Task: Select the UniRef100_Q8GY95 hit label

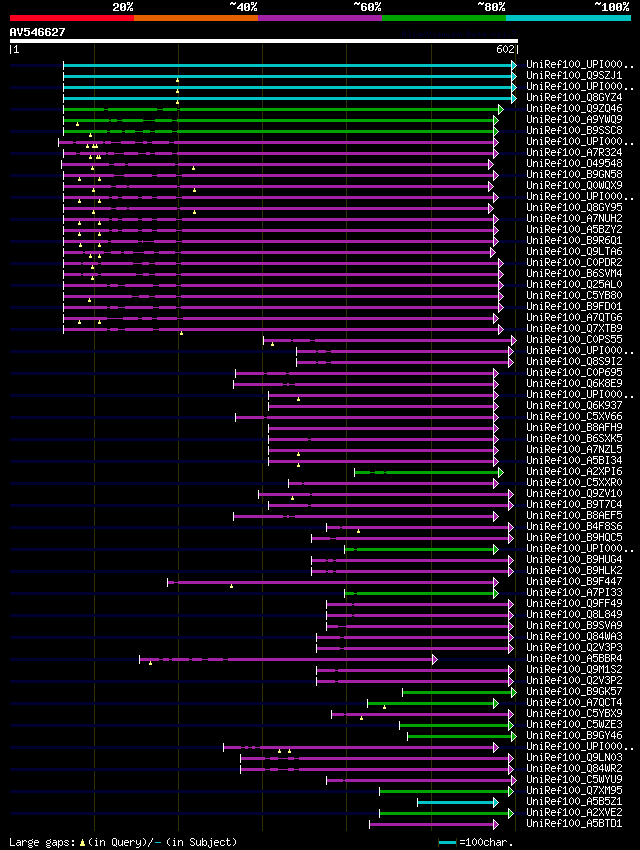Action: [x=574, y=208]
